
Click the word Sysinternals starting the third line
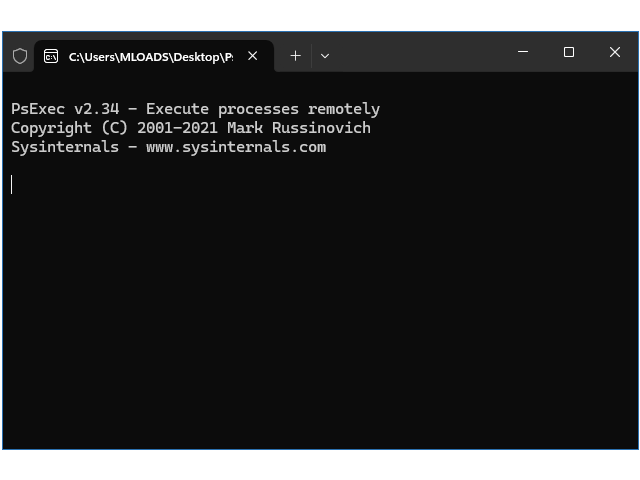click(x=65, y=147)
